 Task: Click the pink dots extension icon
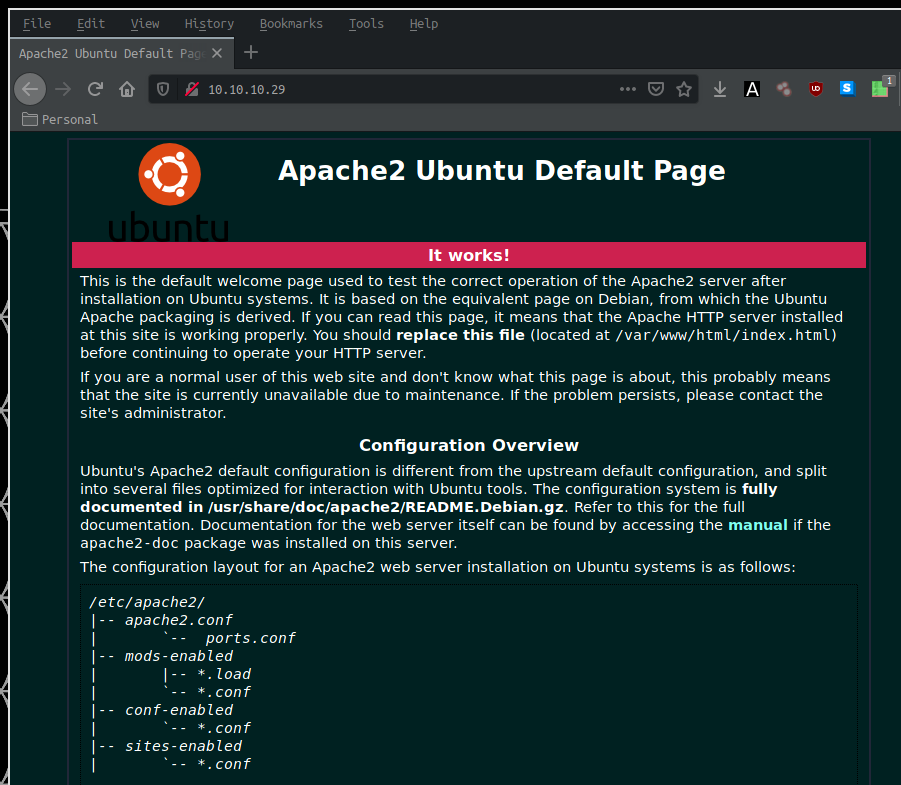[784, 89]
